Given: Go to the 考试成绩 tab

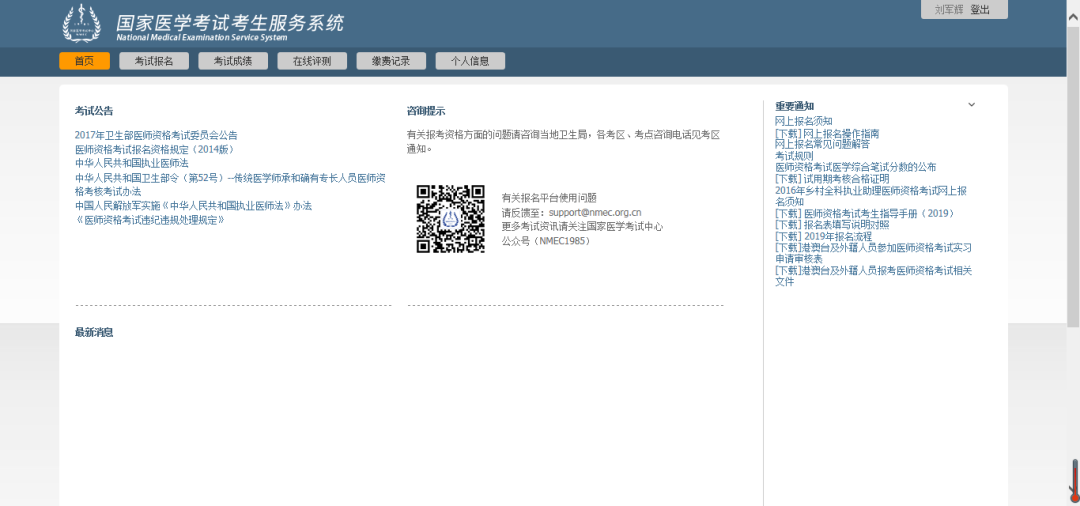Looking at the screenshot, I should tap(233, 61).
